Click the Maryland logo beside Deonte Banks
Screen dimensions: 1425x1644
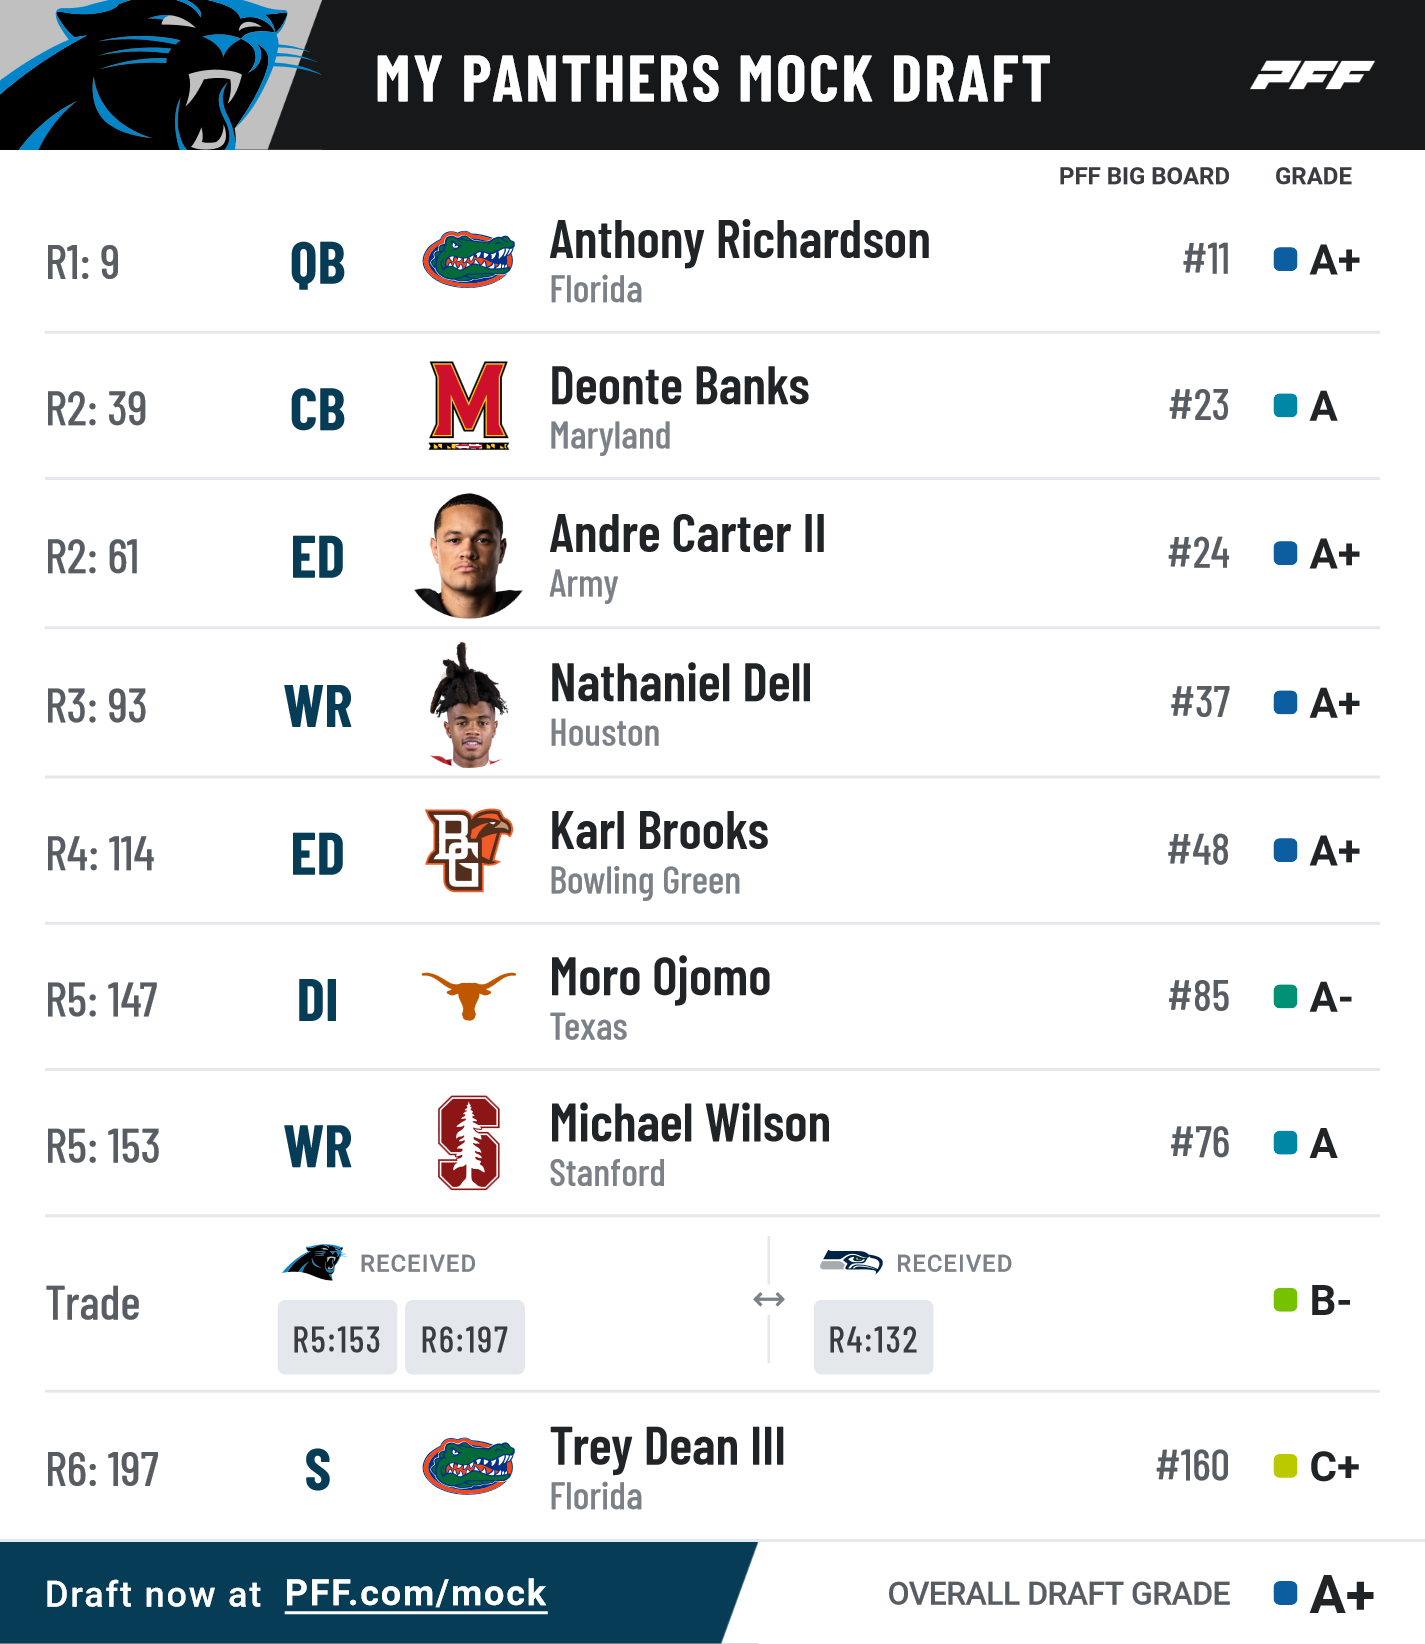(x=469, y=405)
